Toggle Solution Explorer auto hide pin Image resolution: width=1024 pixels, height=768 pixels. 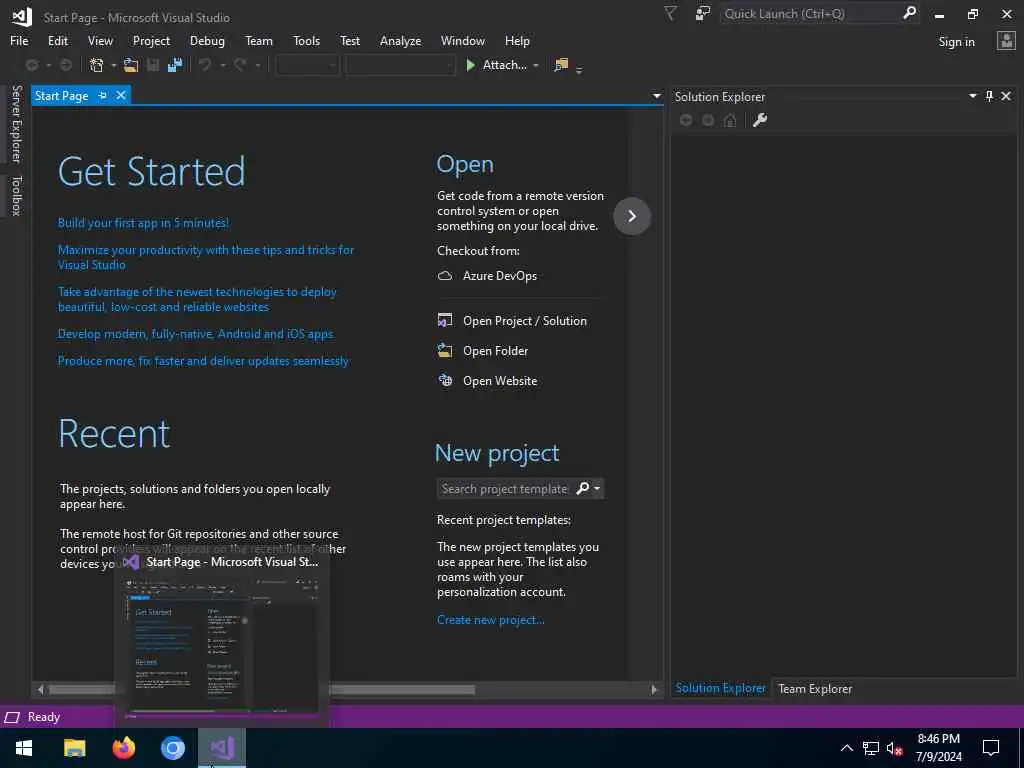tap(989, 96)
